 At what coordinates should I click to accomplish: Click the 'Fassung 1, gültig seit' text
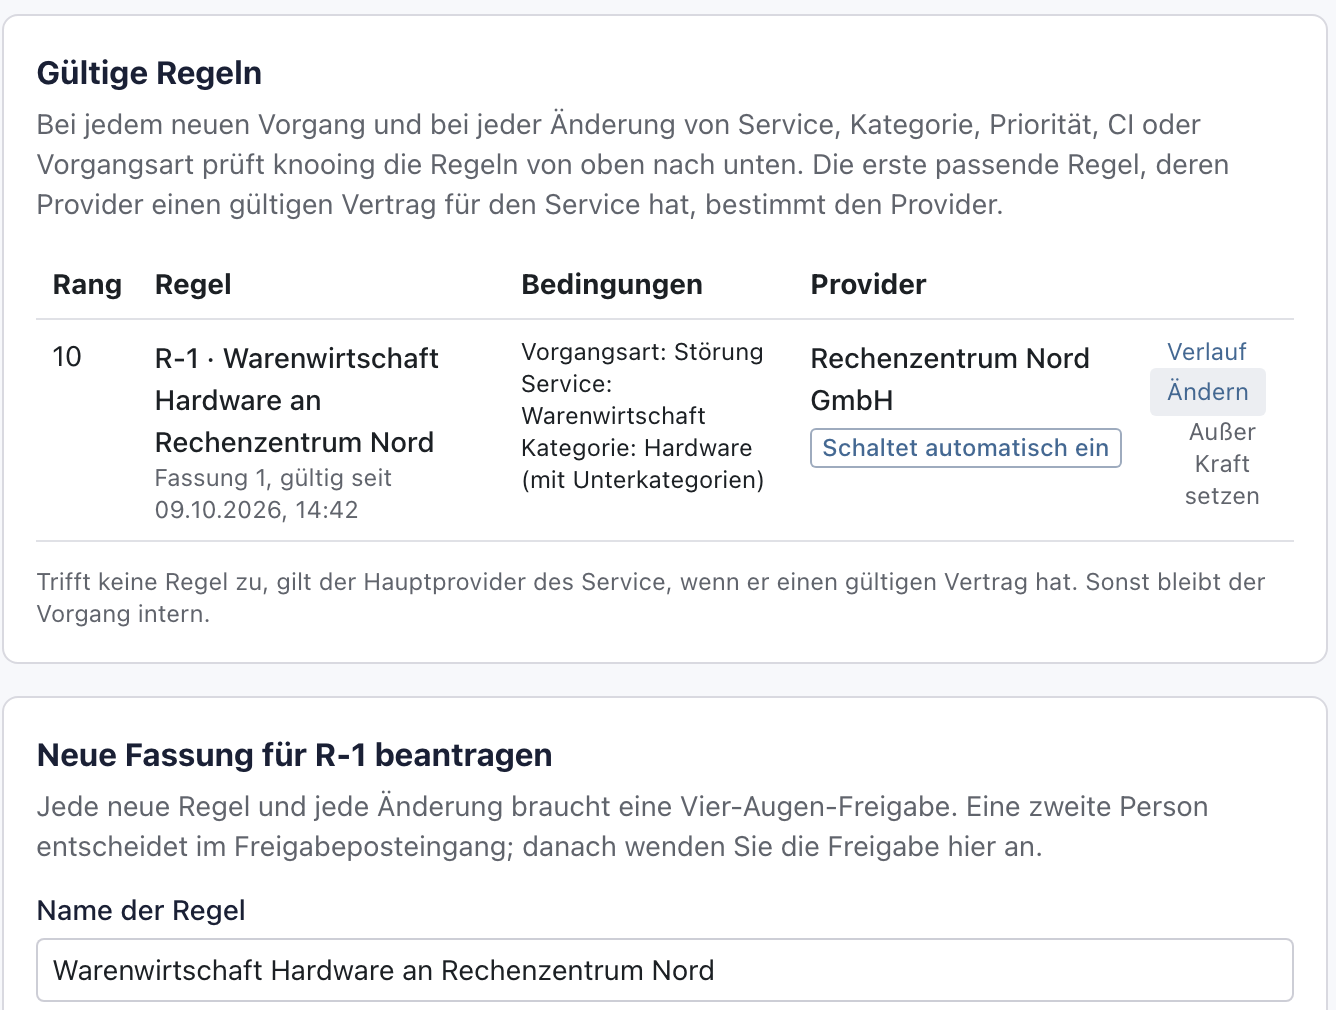273,478
